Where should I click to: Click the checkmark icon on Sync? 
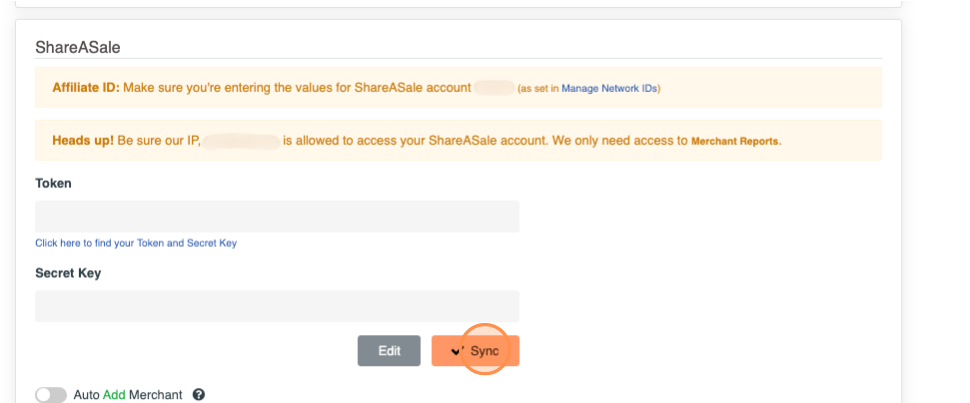(x=456, y=351)
